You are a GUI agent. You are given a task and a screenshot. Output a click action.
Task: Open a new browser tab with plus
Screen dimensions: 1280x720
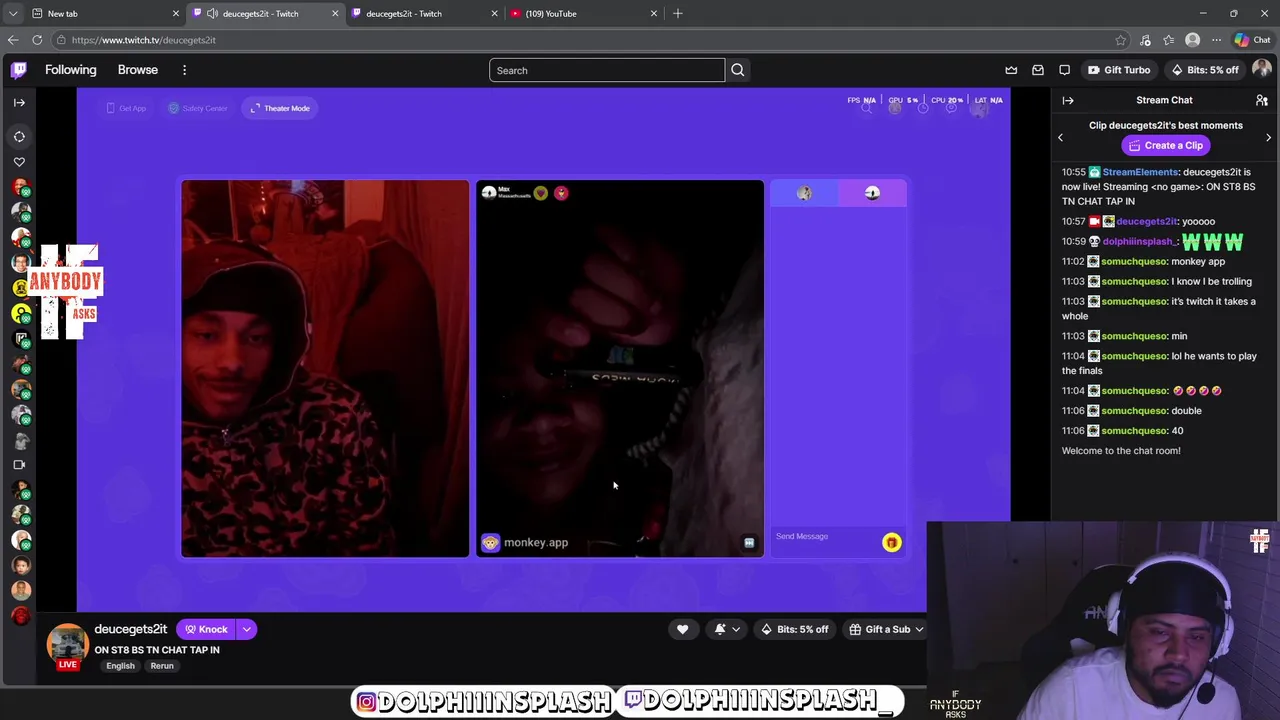[678, 13]
